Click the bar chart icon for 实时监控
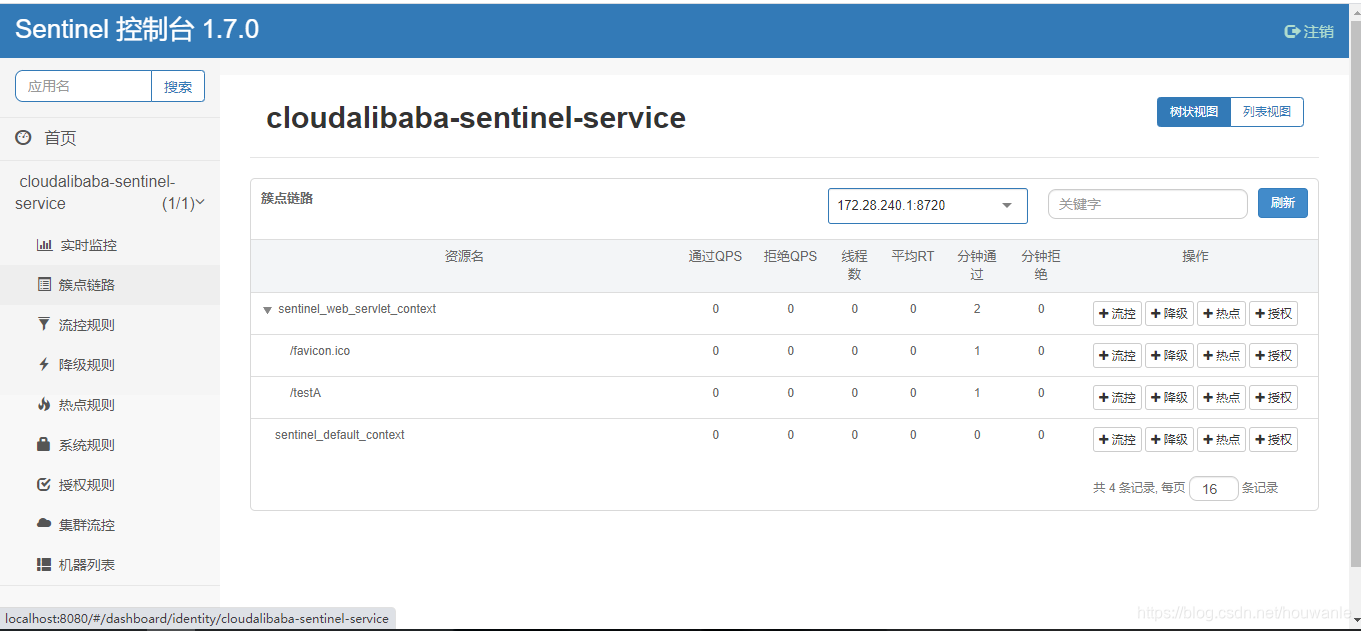1361x631 pixels. [x=44, y=245]
